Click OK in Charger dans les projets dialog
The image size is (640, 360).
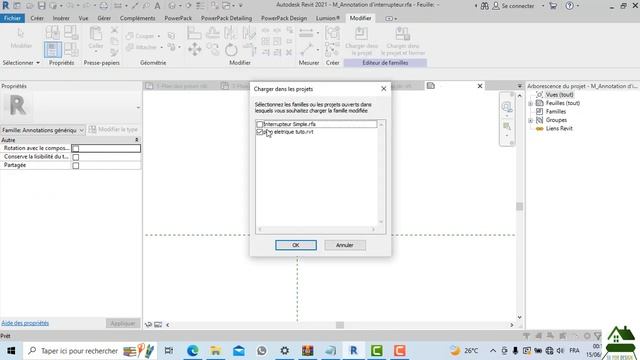point(296,245)
